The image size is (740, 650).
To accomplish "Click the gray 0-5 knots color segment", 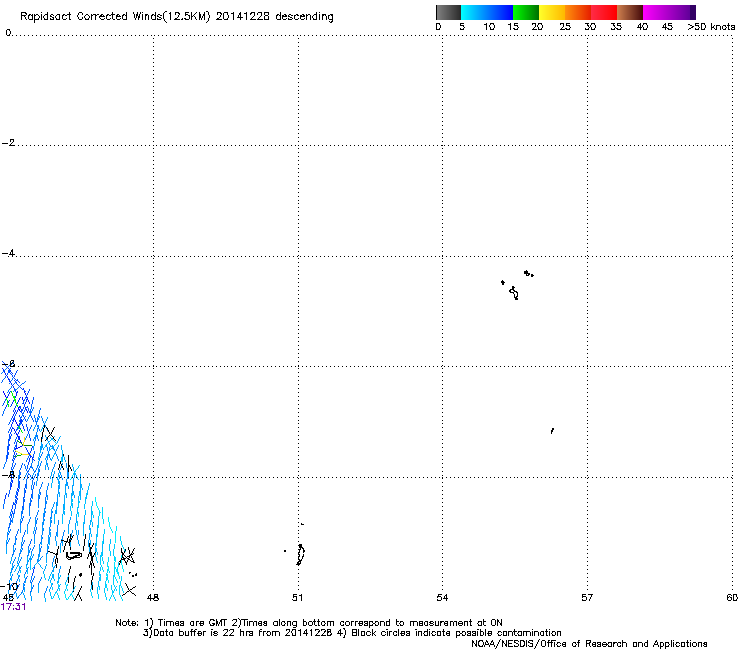I will click(x=448, y=12).
